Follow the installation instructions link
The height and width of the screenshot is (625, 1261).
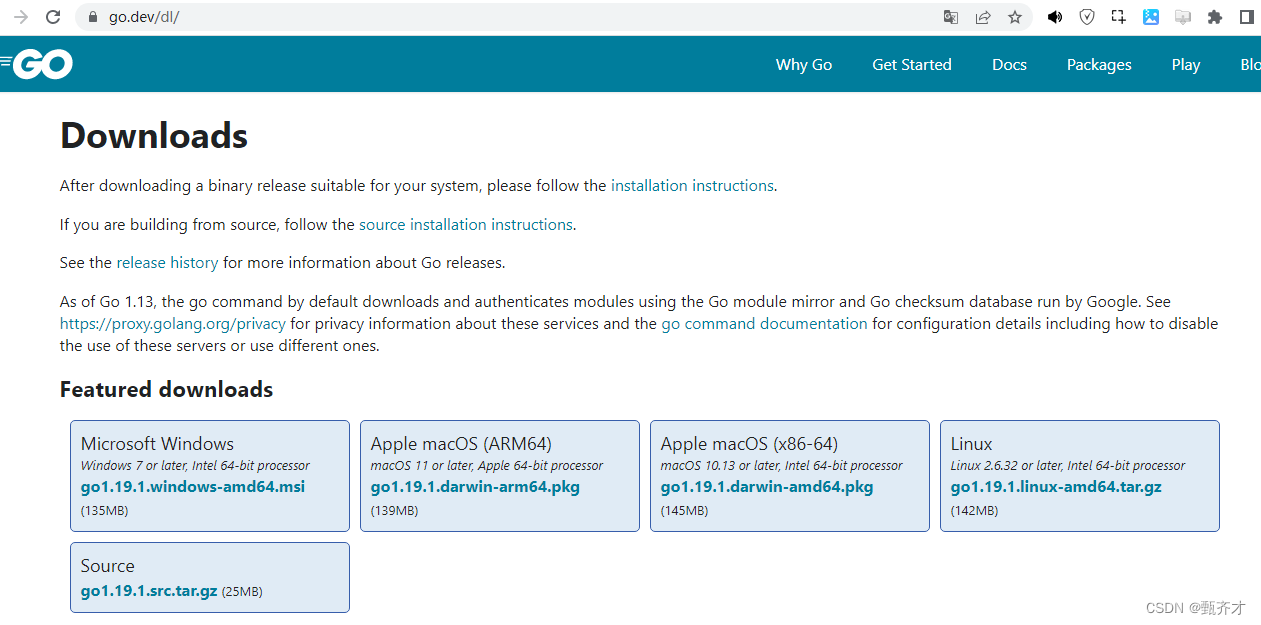pyautogui.click(x=692, y=186)
